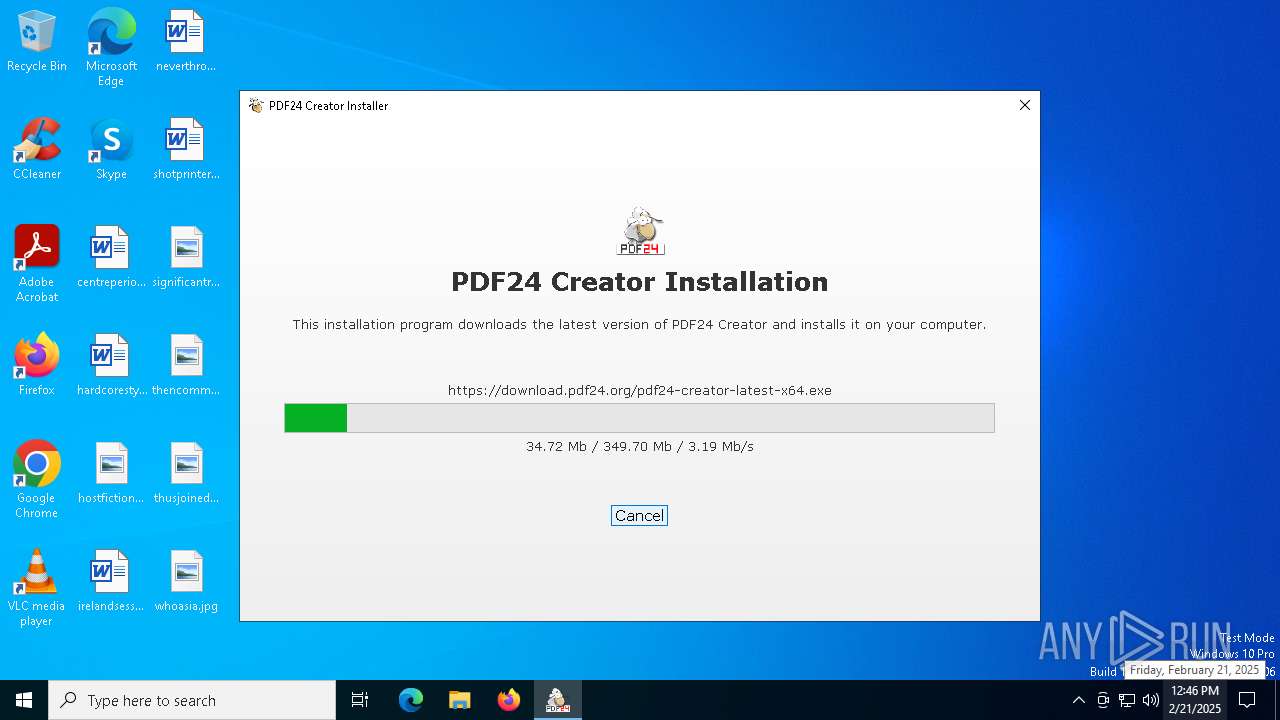Open File Explorer from the taskbar
Viewport: 1280px width, 720px height.
coord(459,700)
